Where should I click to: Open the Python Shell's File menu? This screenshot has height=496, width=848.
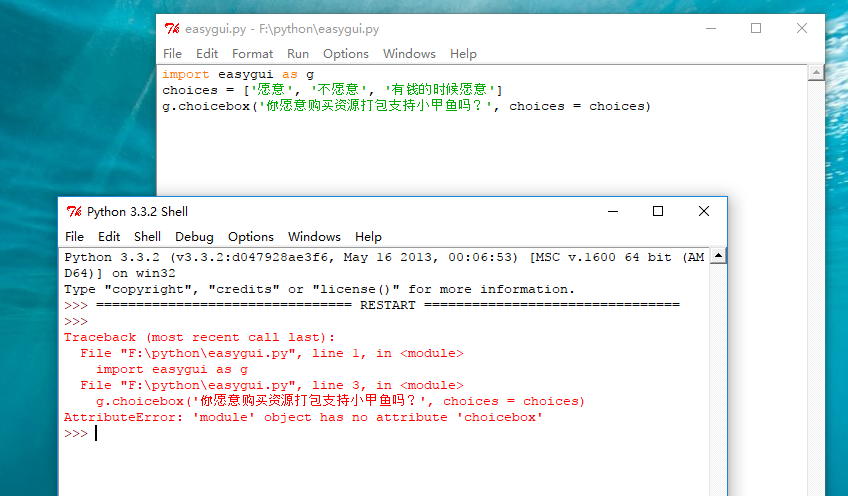click(74, 237)
